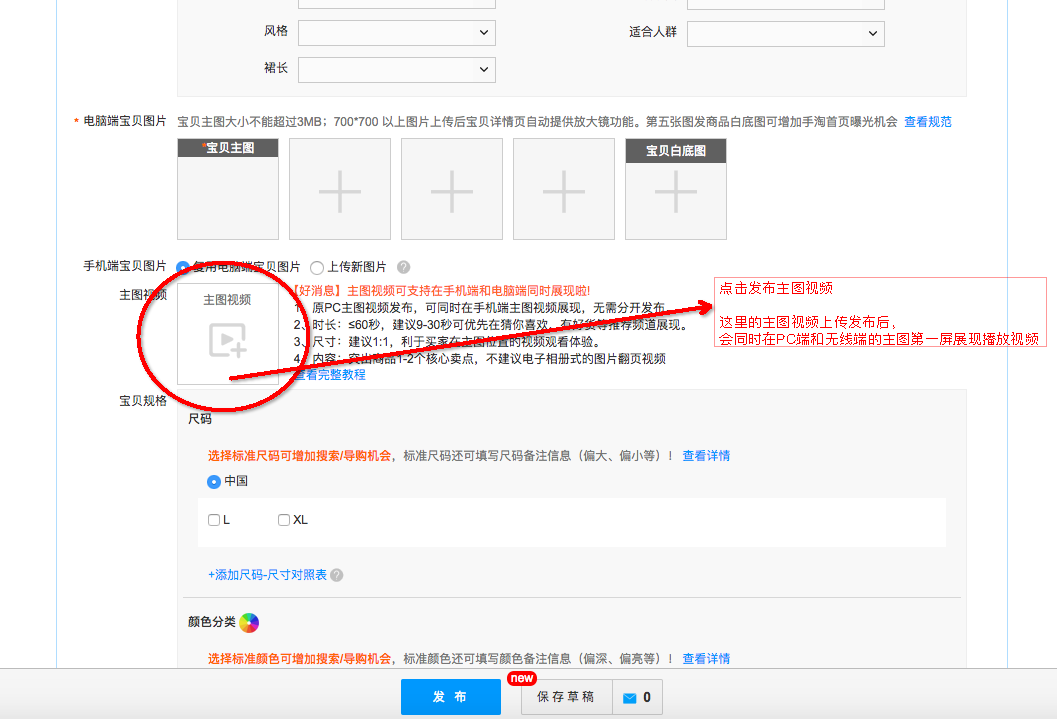Image resolution: width=1057 pixels, height=719 pixels.
Task: Open the 风格 dropdown
Action: pyautogui.click(x=396, y=32)
